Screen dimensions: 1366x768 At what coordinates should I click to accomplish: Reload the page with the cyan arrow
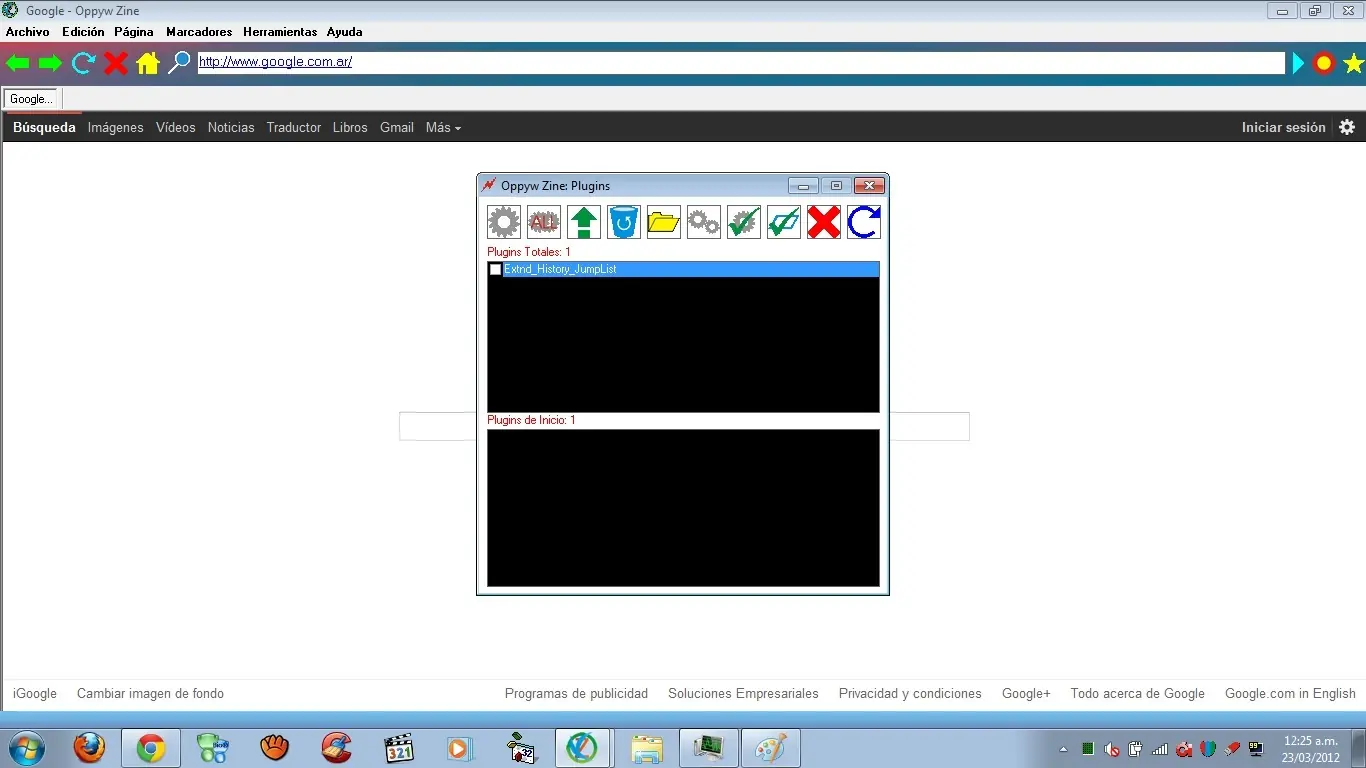coord(83,64)
